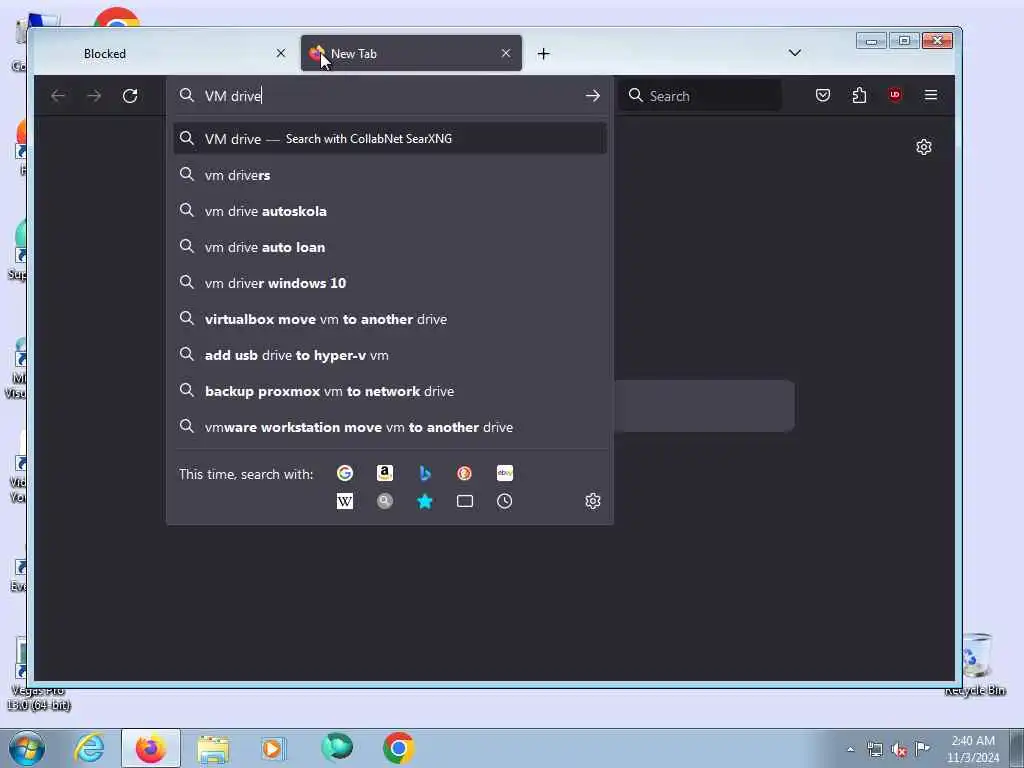Open the Pocket save icon
Image resolution: width=1024 pixels, height=768 pixels.
(823, 95)
